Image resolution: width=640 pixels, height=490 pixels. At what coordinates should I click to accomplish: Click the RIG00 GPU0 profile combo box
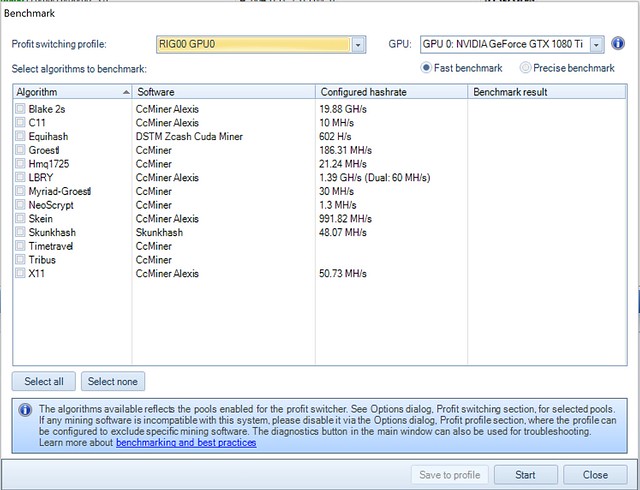pos(261,44)
